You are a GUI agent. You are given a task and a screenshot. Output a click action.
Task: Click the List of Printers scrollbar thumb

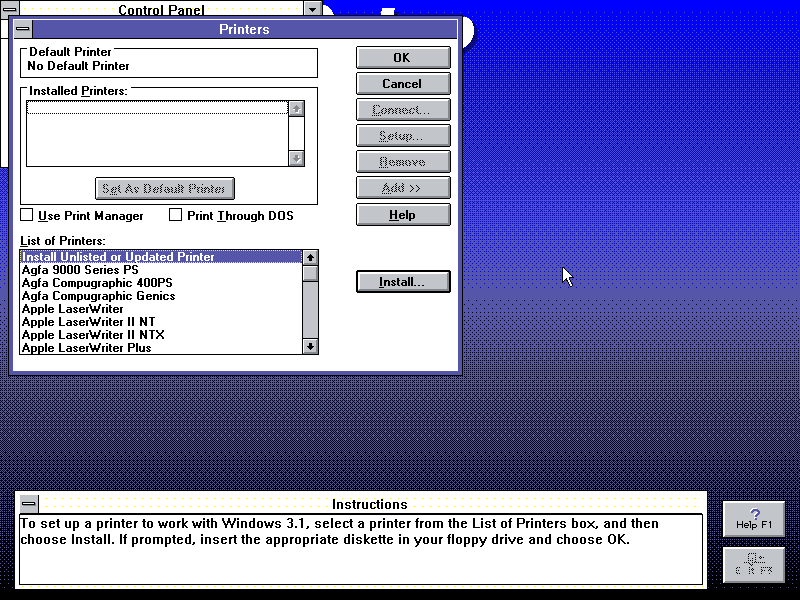point(311,273)
